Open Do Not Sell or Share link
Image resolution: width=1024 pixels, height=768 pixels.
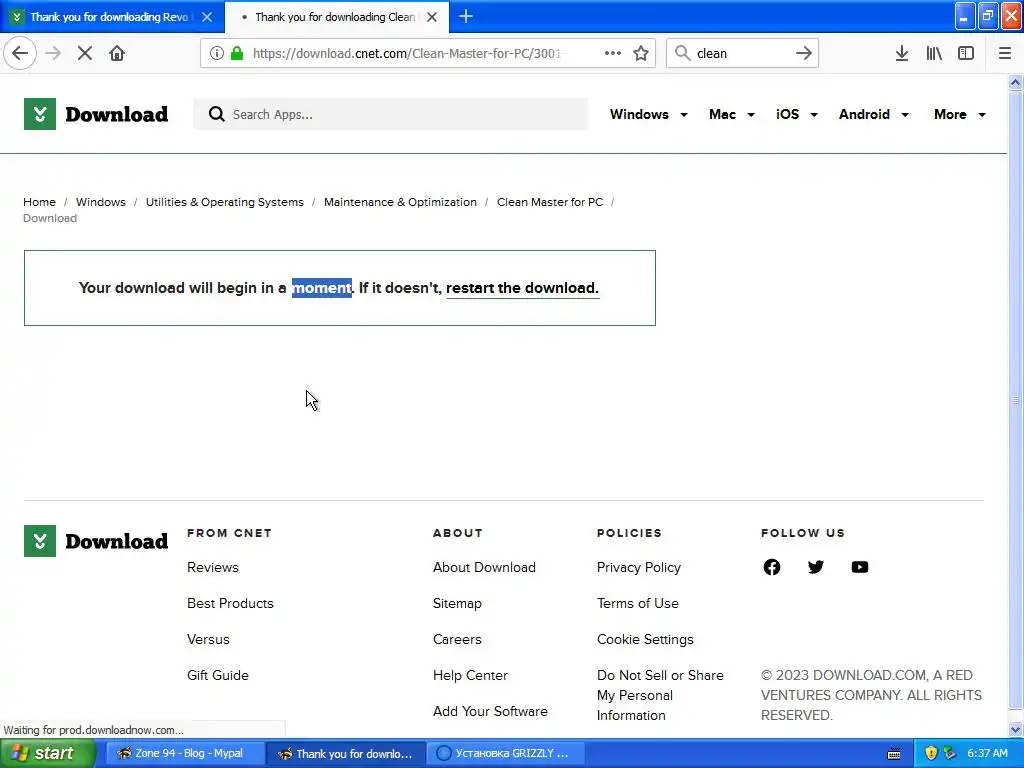pos(660,695)
